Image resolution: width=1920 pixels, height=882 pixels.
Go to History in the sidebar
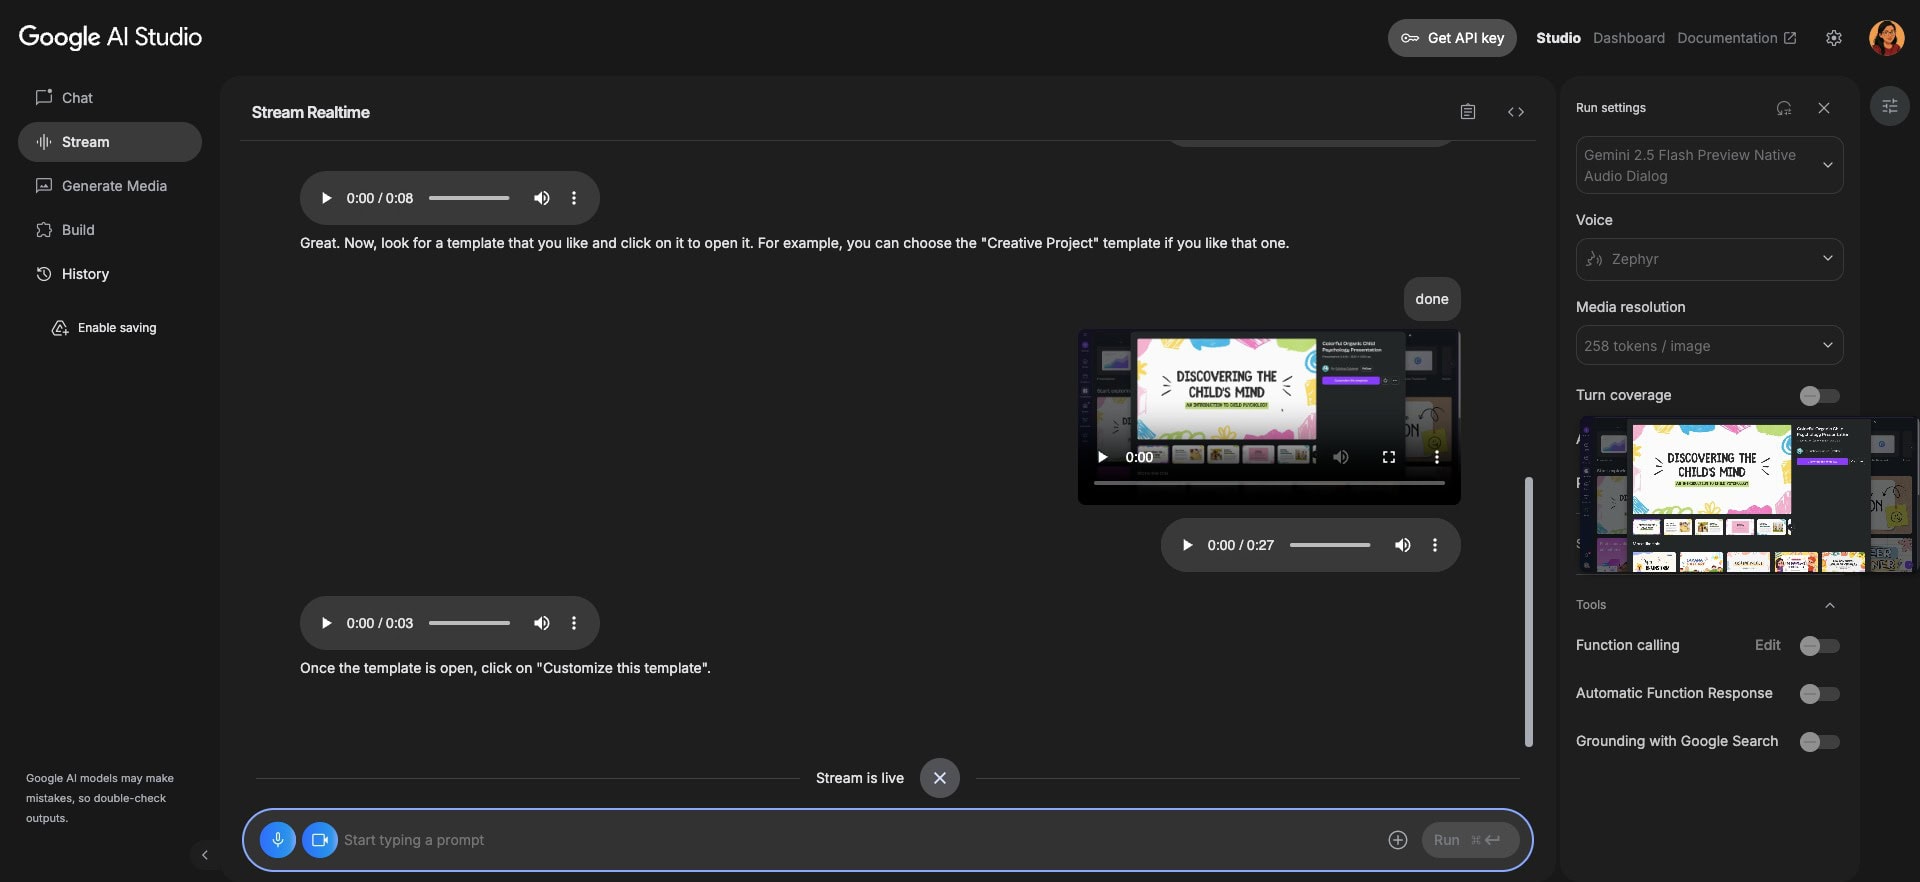(x=85, y=274)
